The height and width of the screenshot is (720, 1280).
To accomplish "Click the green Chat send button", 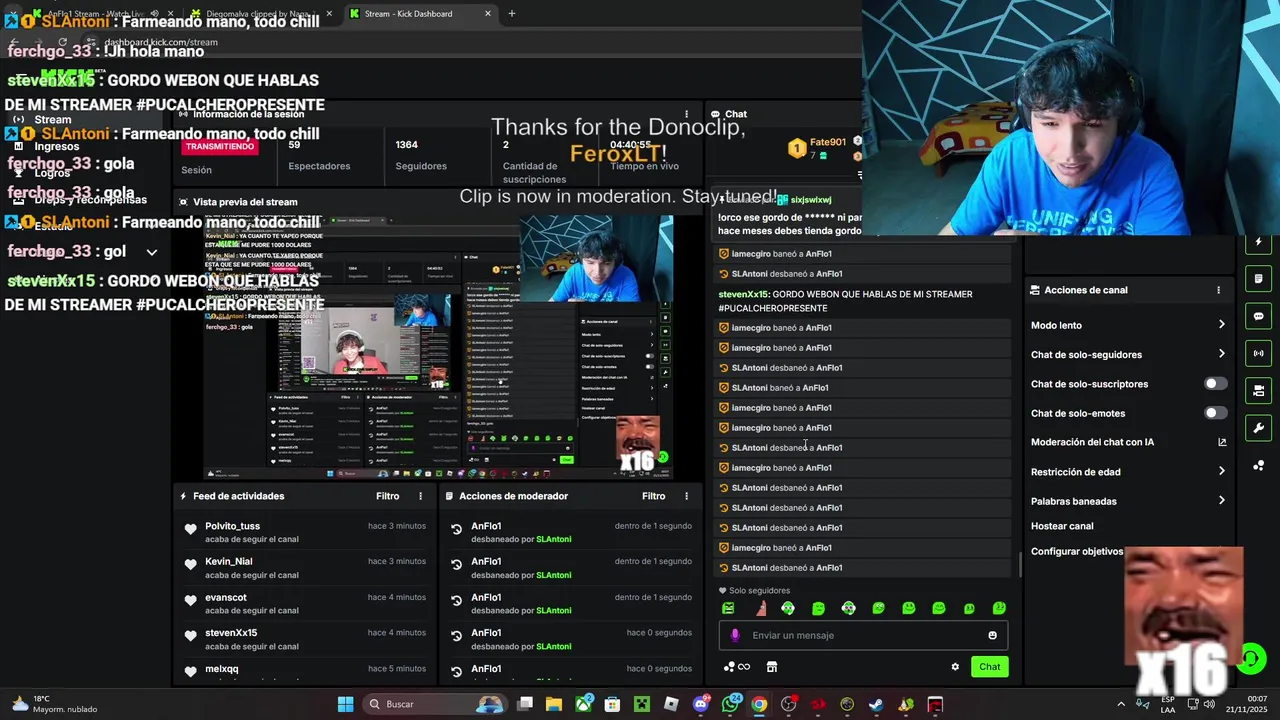I will [989, 667].
